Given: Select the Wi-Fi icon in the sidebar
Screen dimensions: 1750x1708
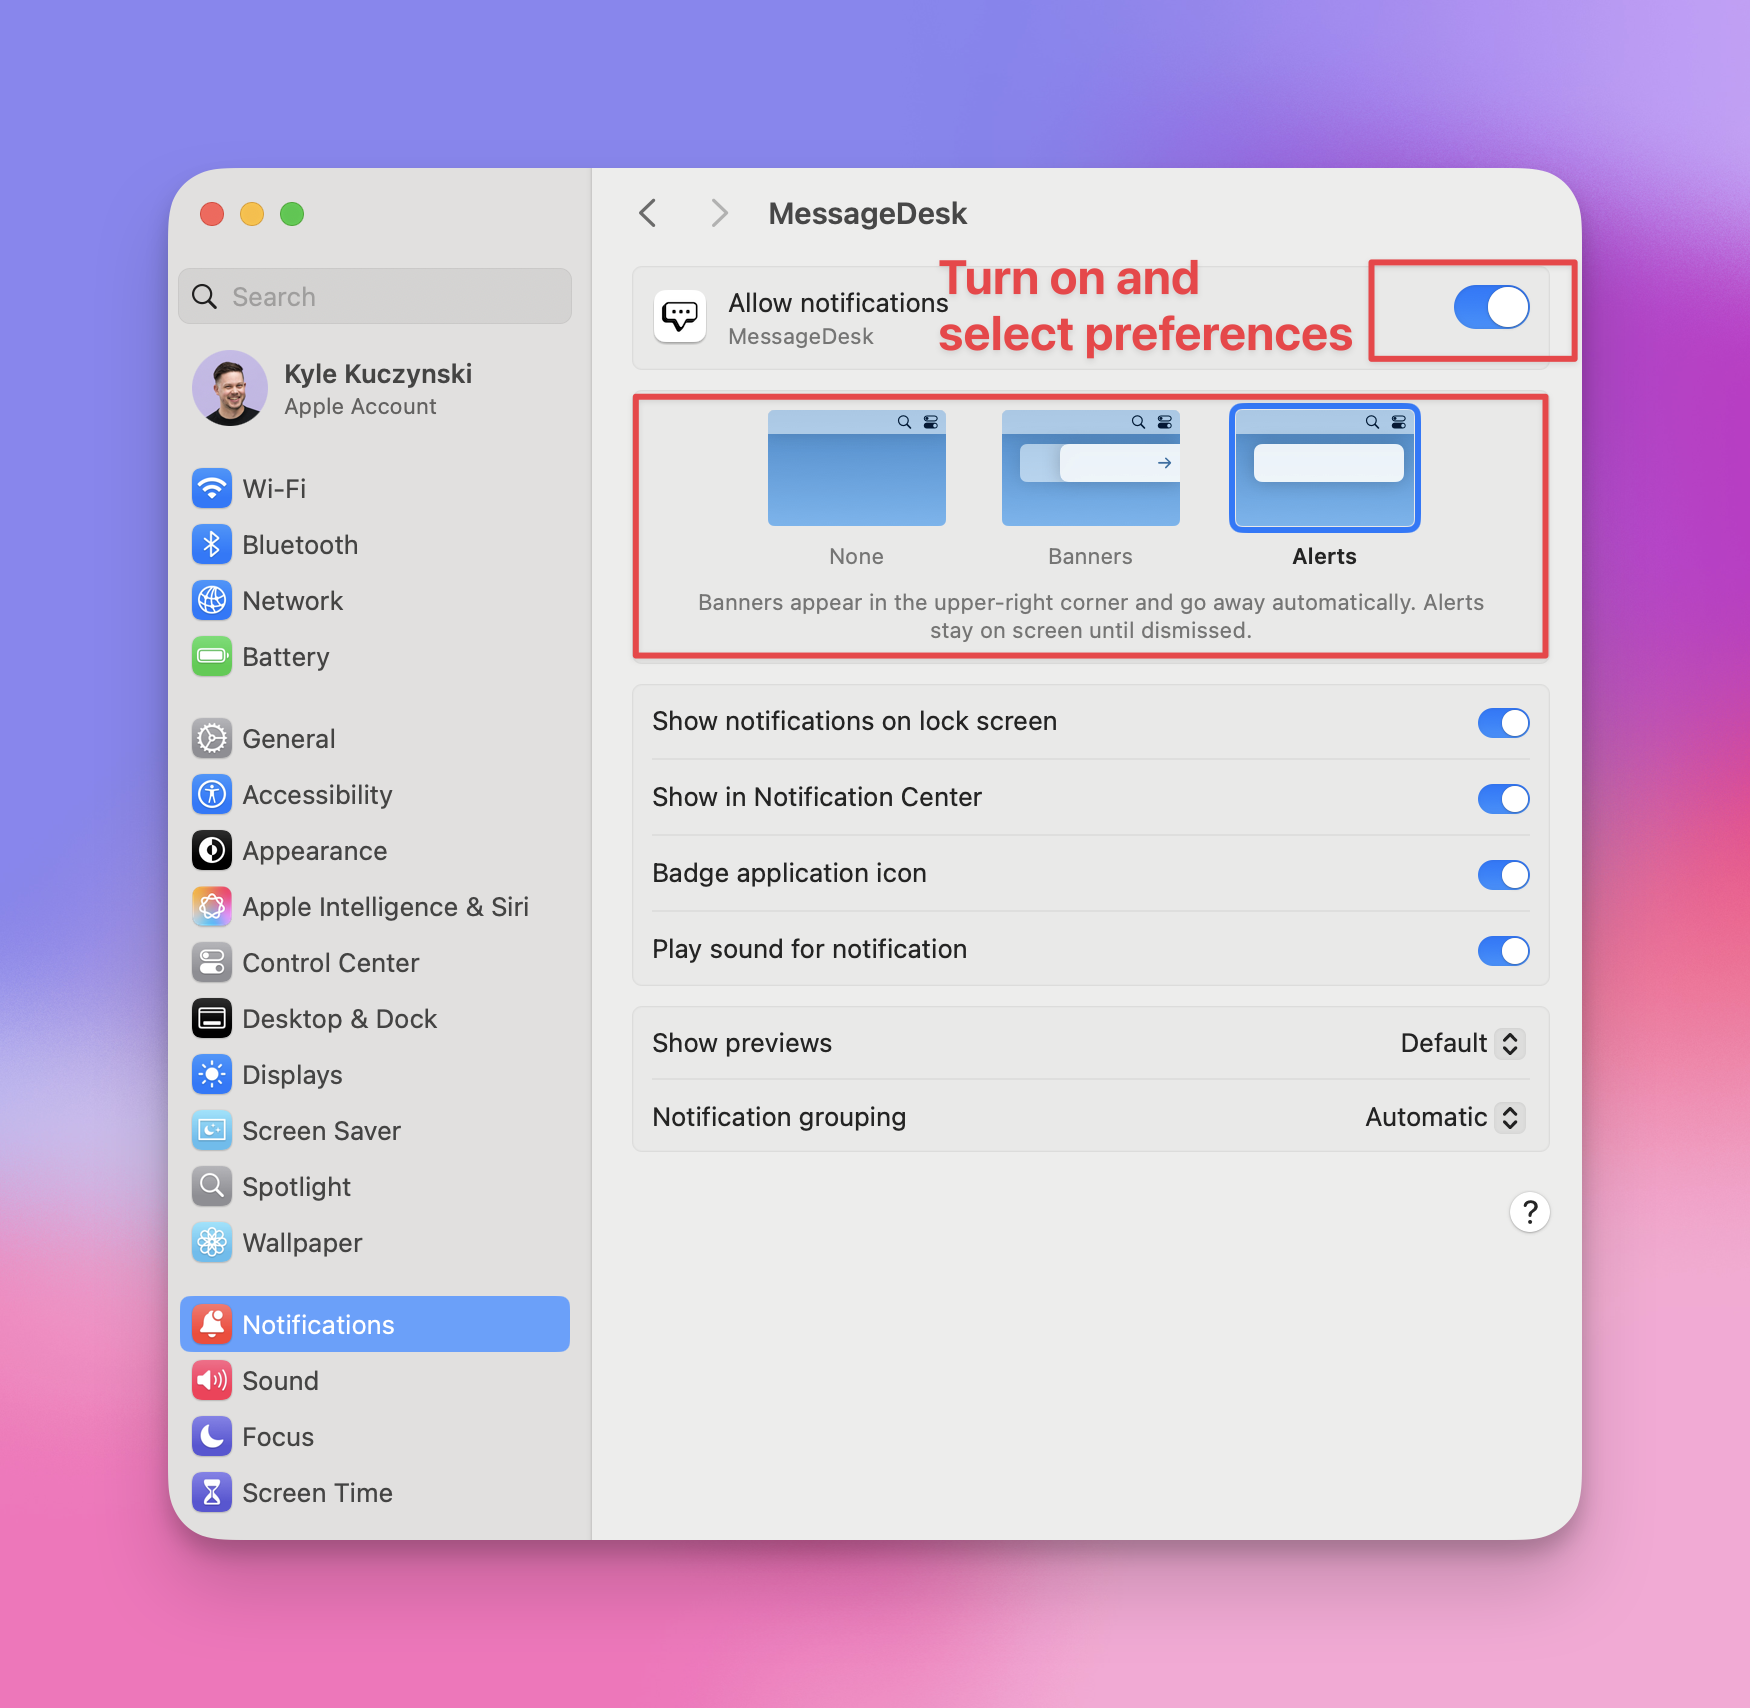Looking at the screenshot, I should (x=212, y=489).
